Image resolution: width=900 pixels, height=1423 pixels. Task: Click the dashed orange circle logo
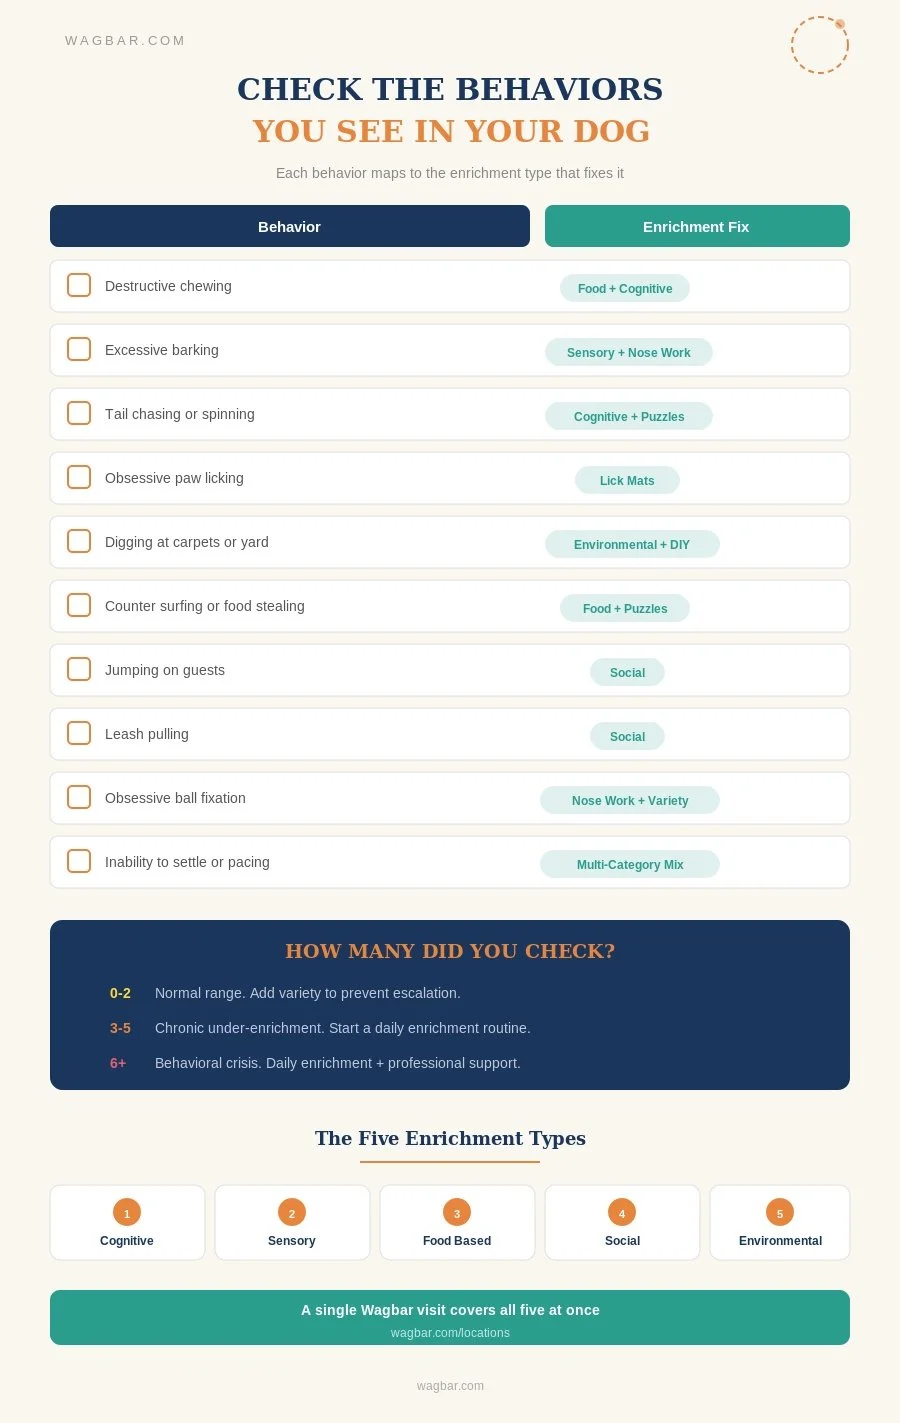[820, 45]
